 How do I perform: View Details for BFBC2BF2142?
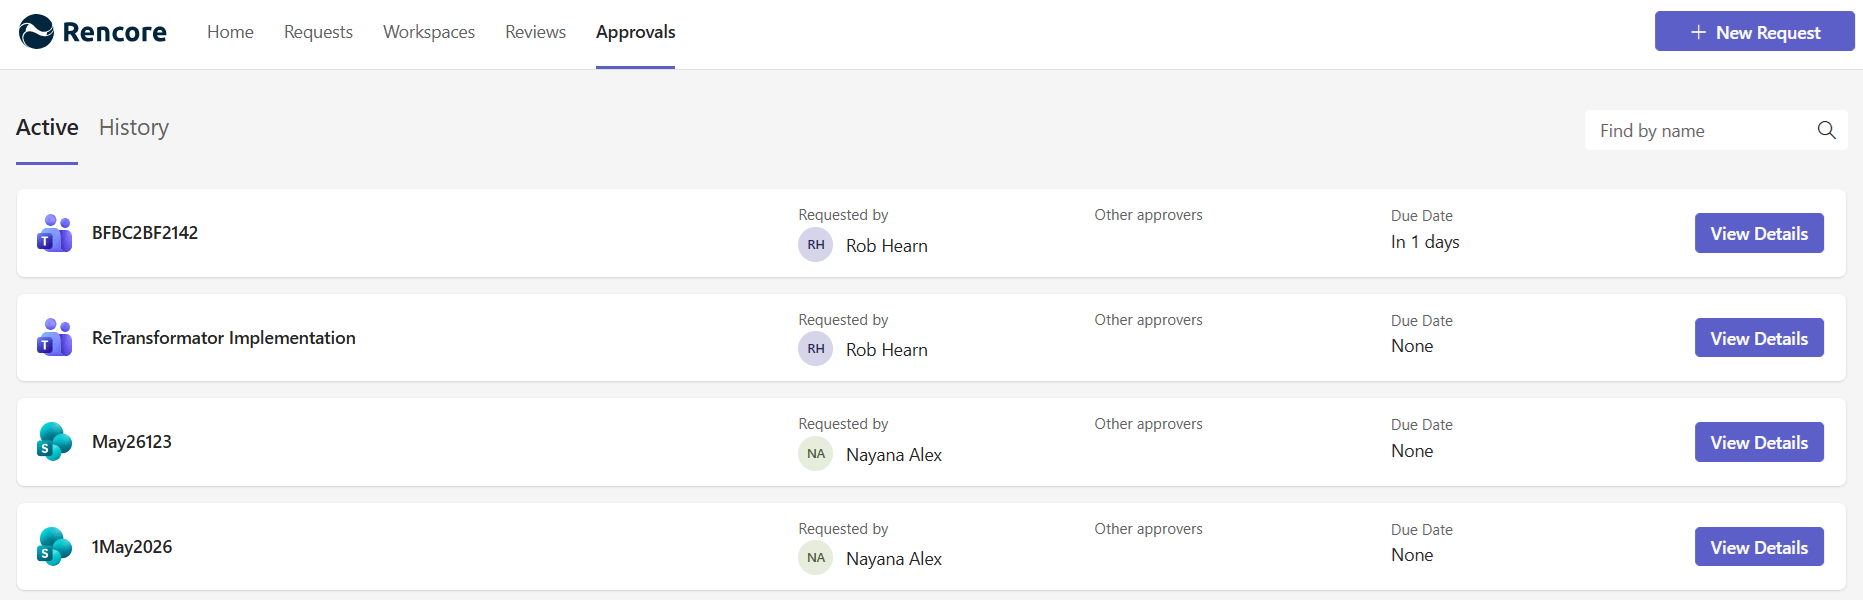(x=1759, y=233)
